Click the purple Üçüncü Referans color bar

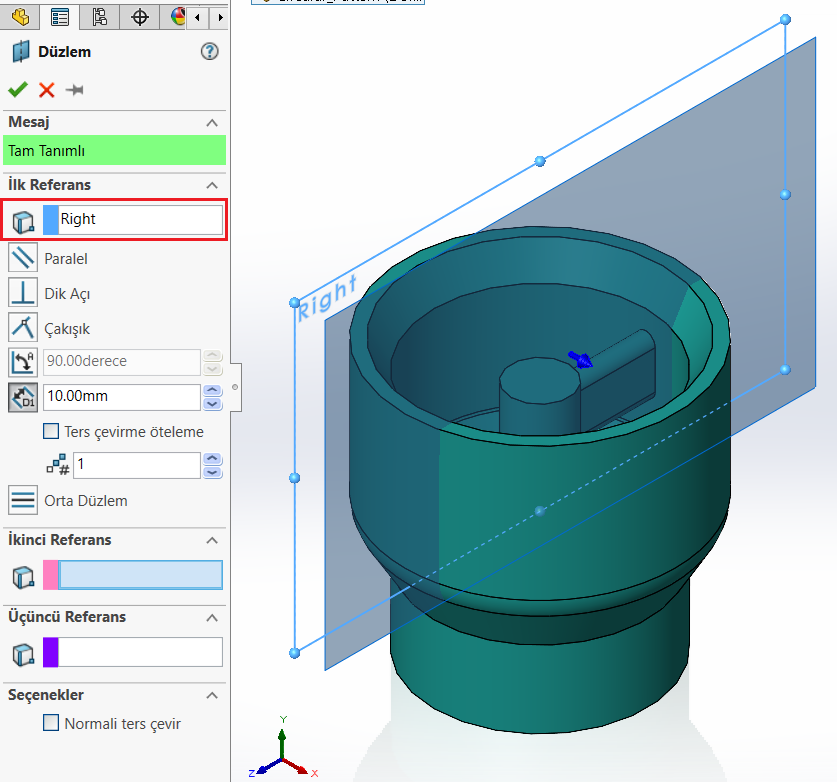pyautogui.click(x=51, y=653)
